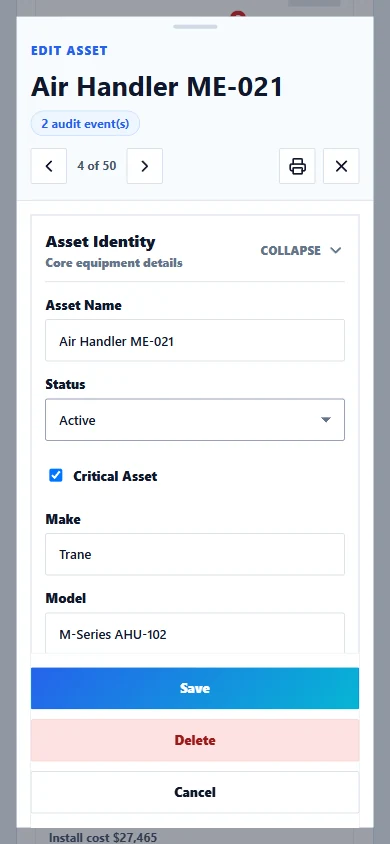The width and height of the screenshot is (390, 844).
Task: Delete this asset
Action: click(195, 740)
